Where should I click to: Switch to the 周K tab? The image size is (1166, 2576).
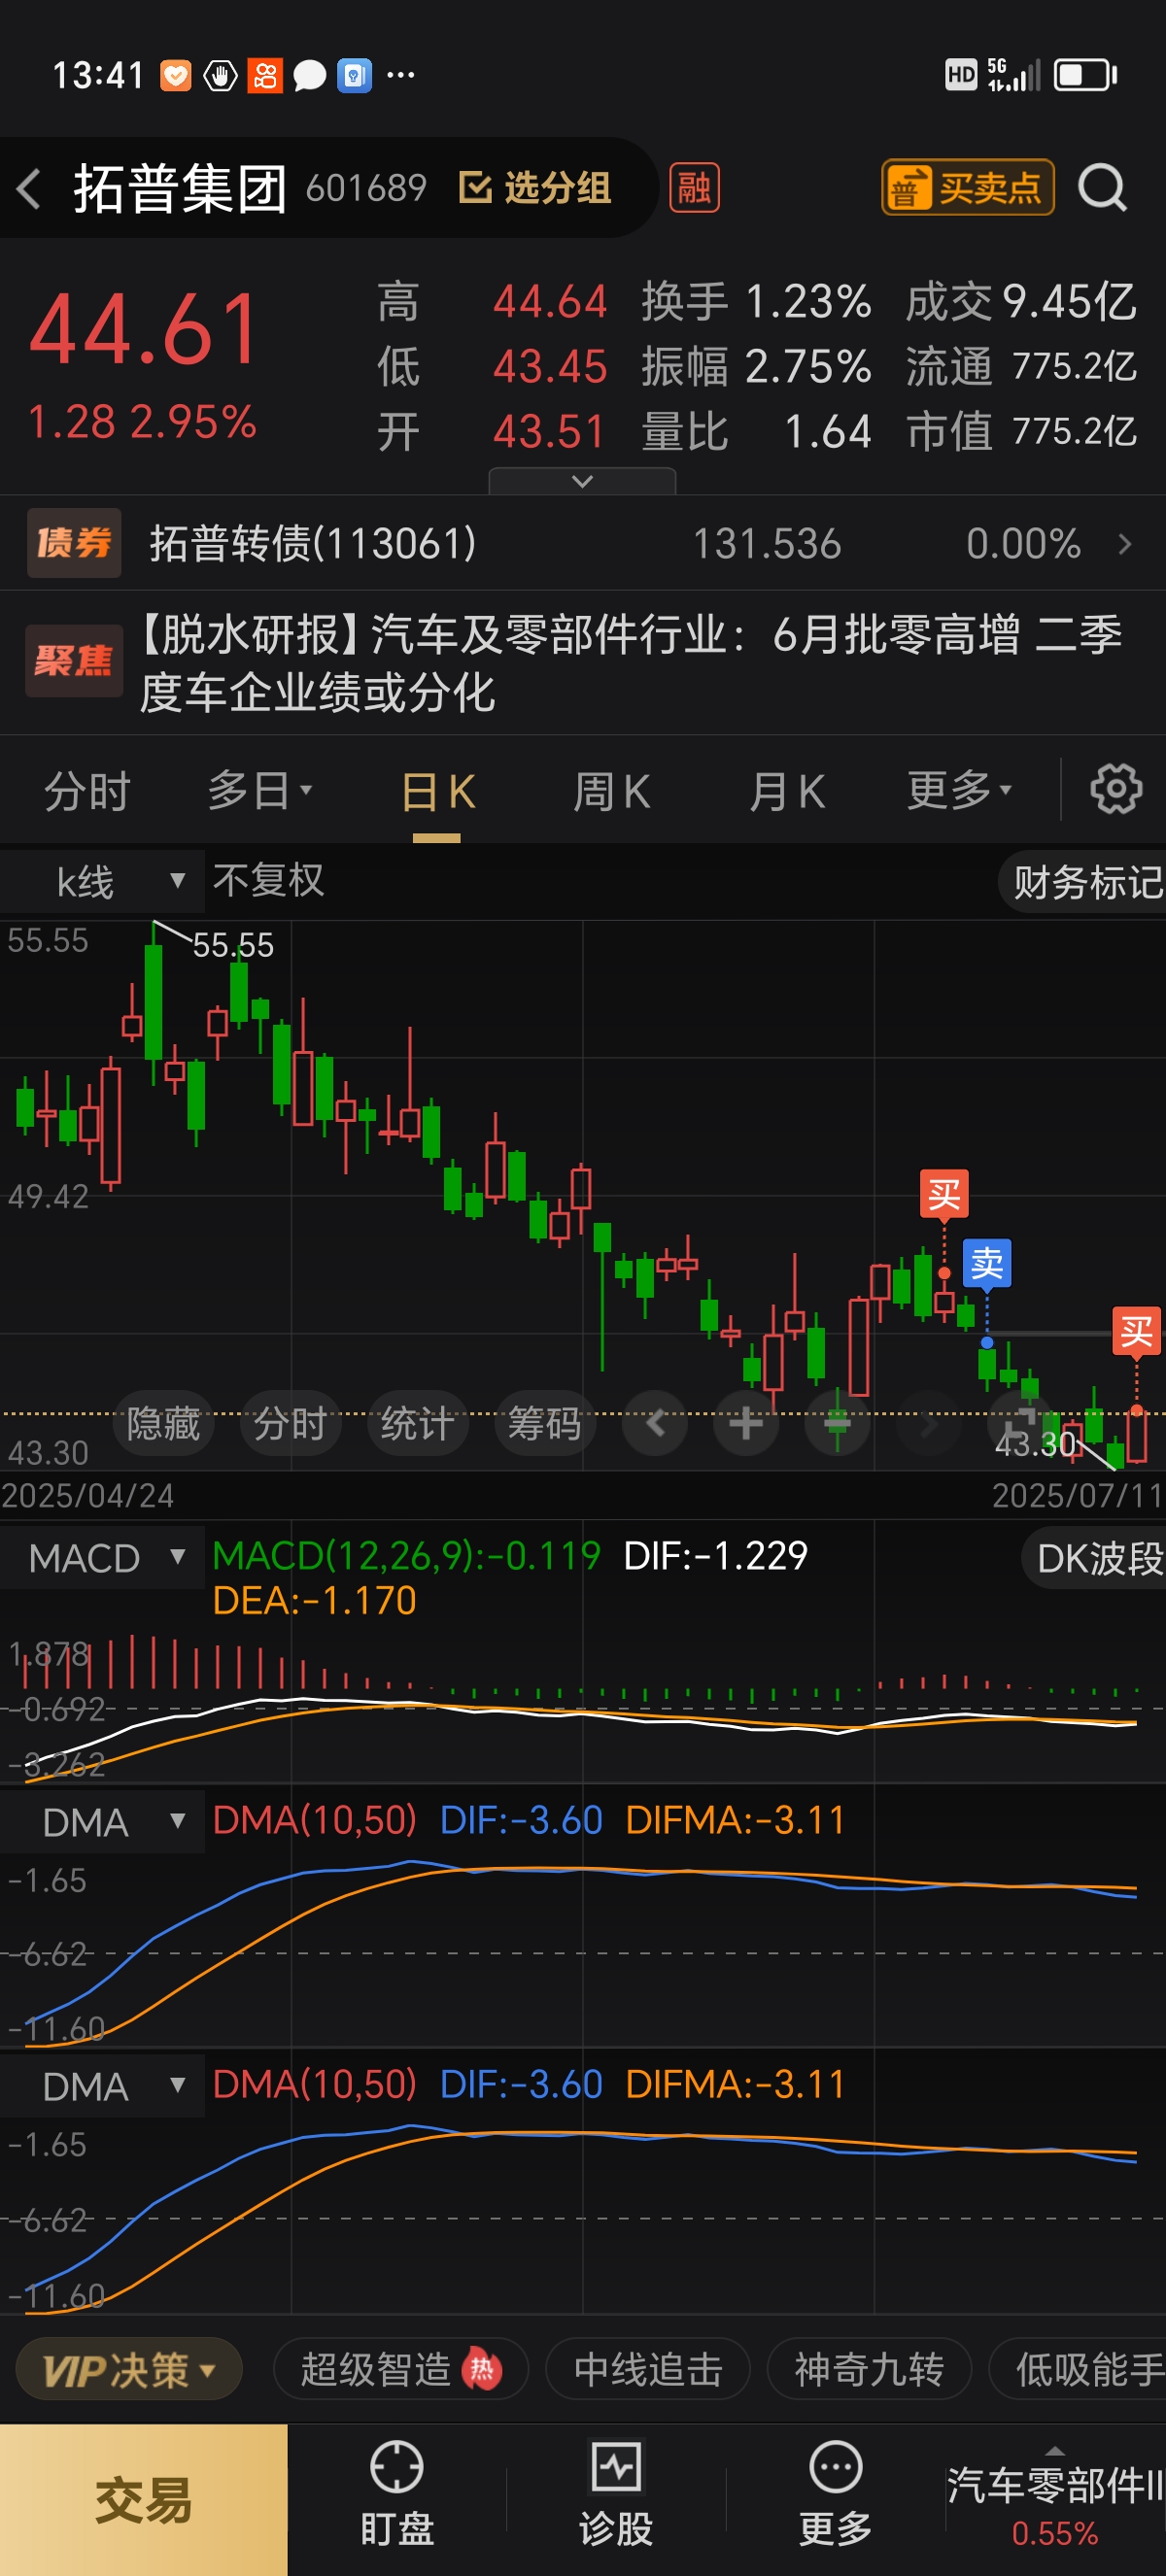pyautogui.click(x=611, y=792)
